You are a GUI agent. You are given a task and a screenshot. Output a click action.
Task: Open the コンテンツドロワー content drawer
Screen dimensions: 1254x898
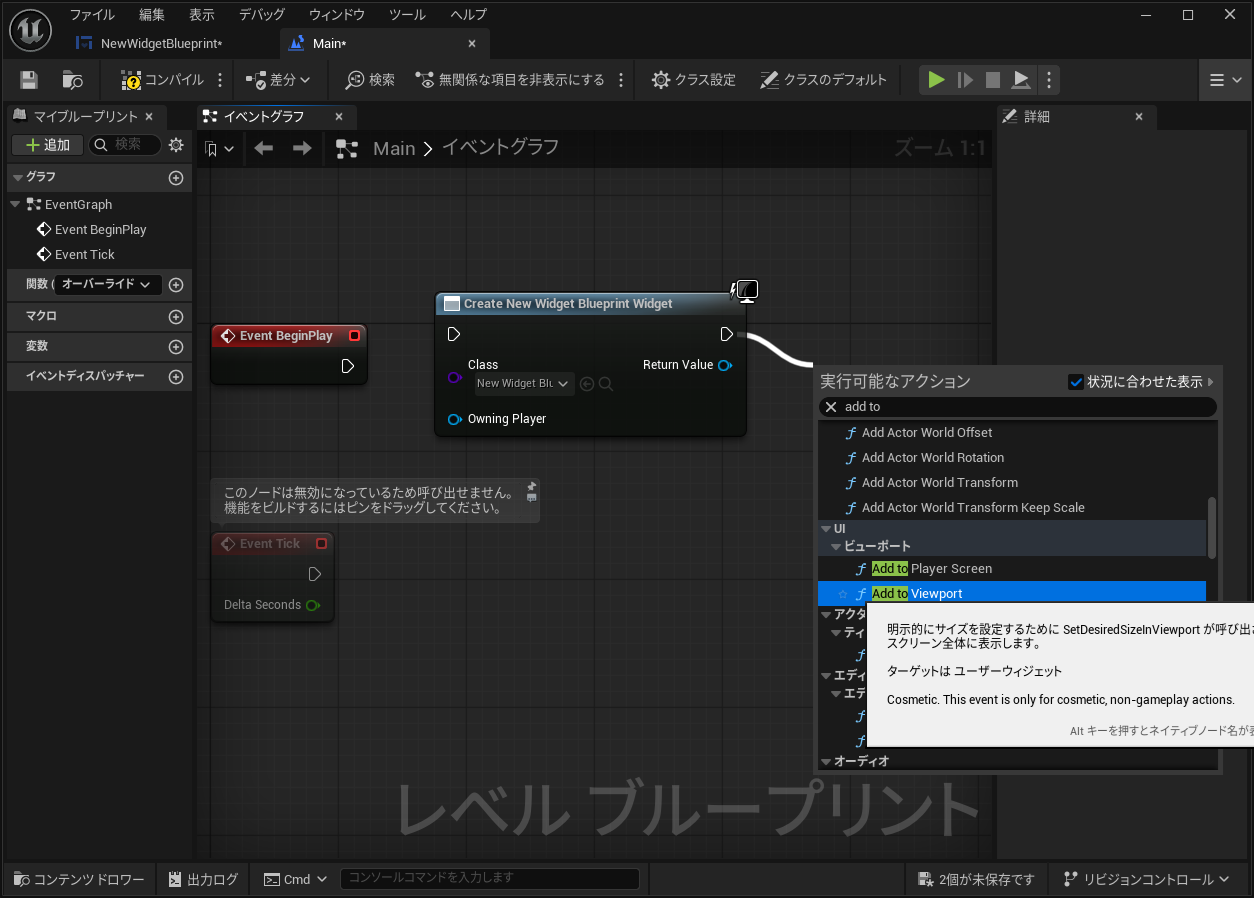tap(80, 879)
